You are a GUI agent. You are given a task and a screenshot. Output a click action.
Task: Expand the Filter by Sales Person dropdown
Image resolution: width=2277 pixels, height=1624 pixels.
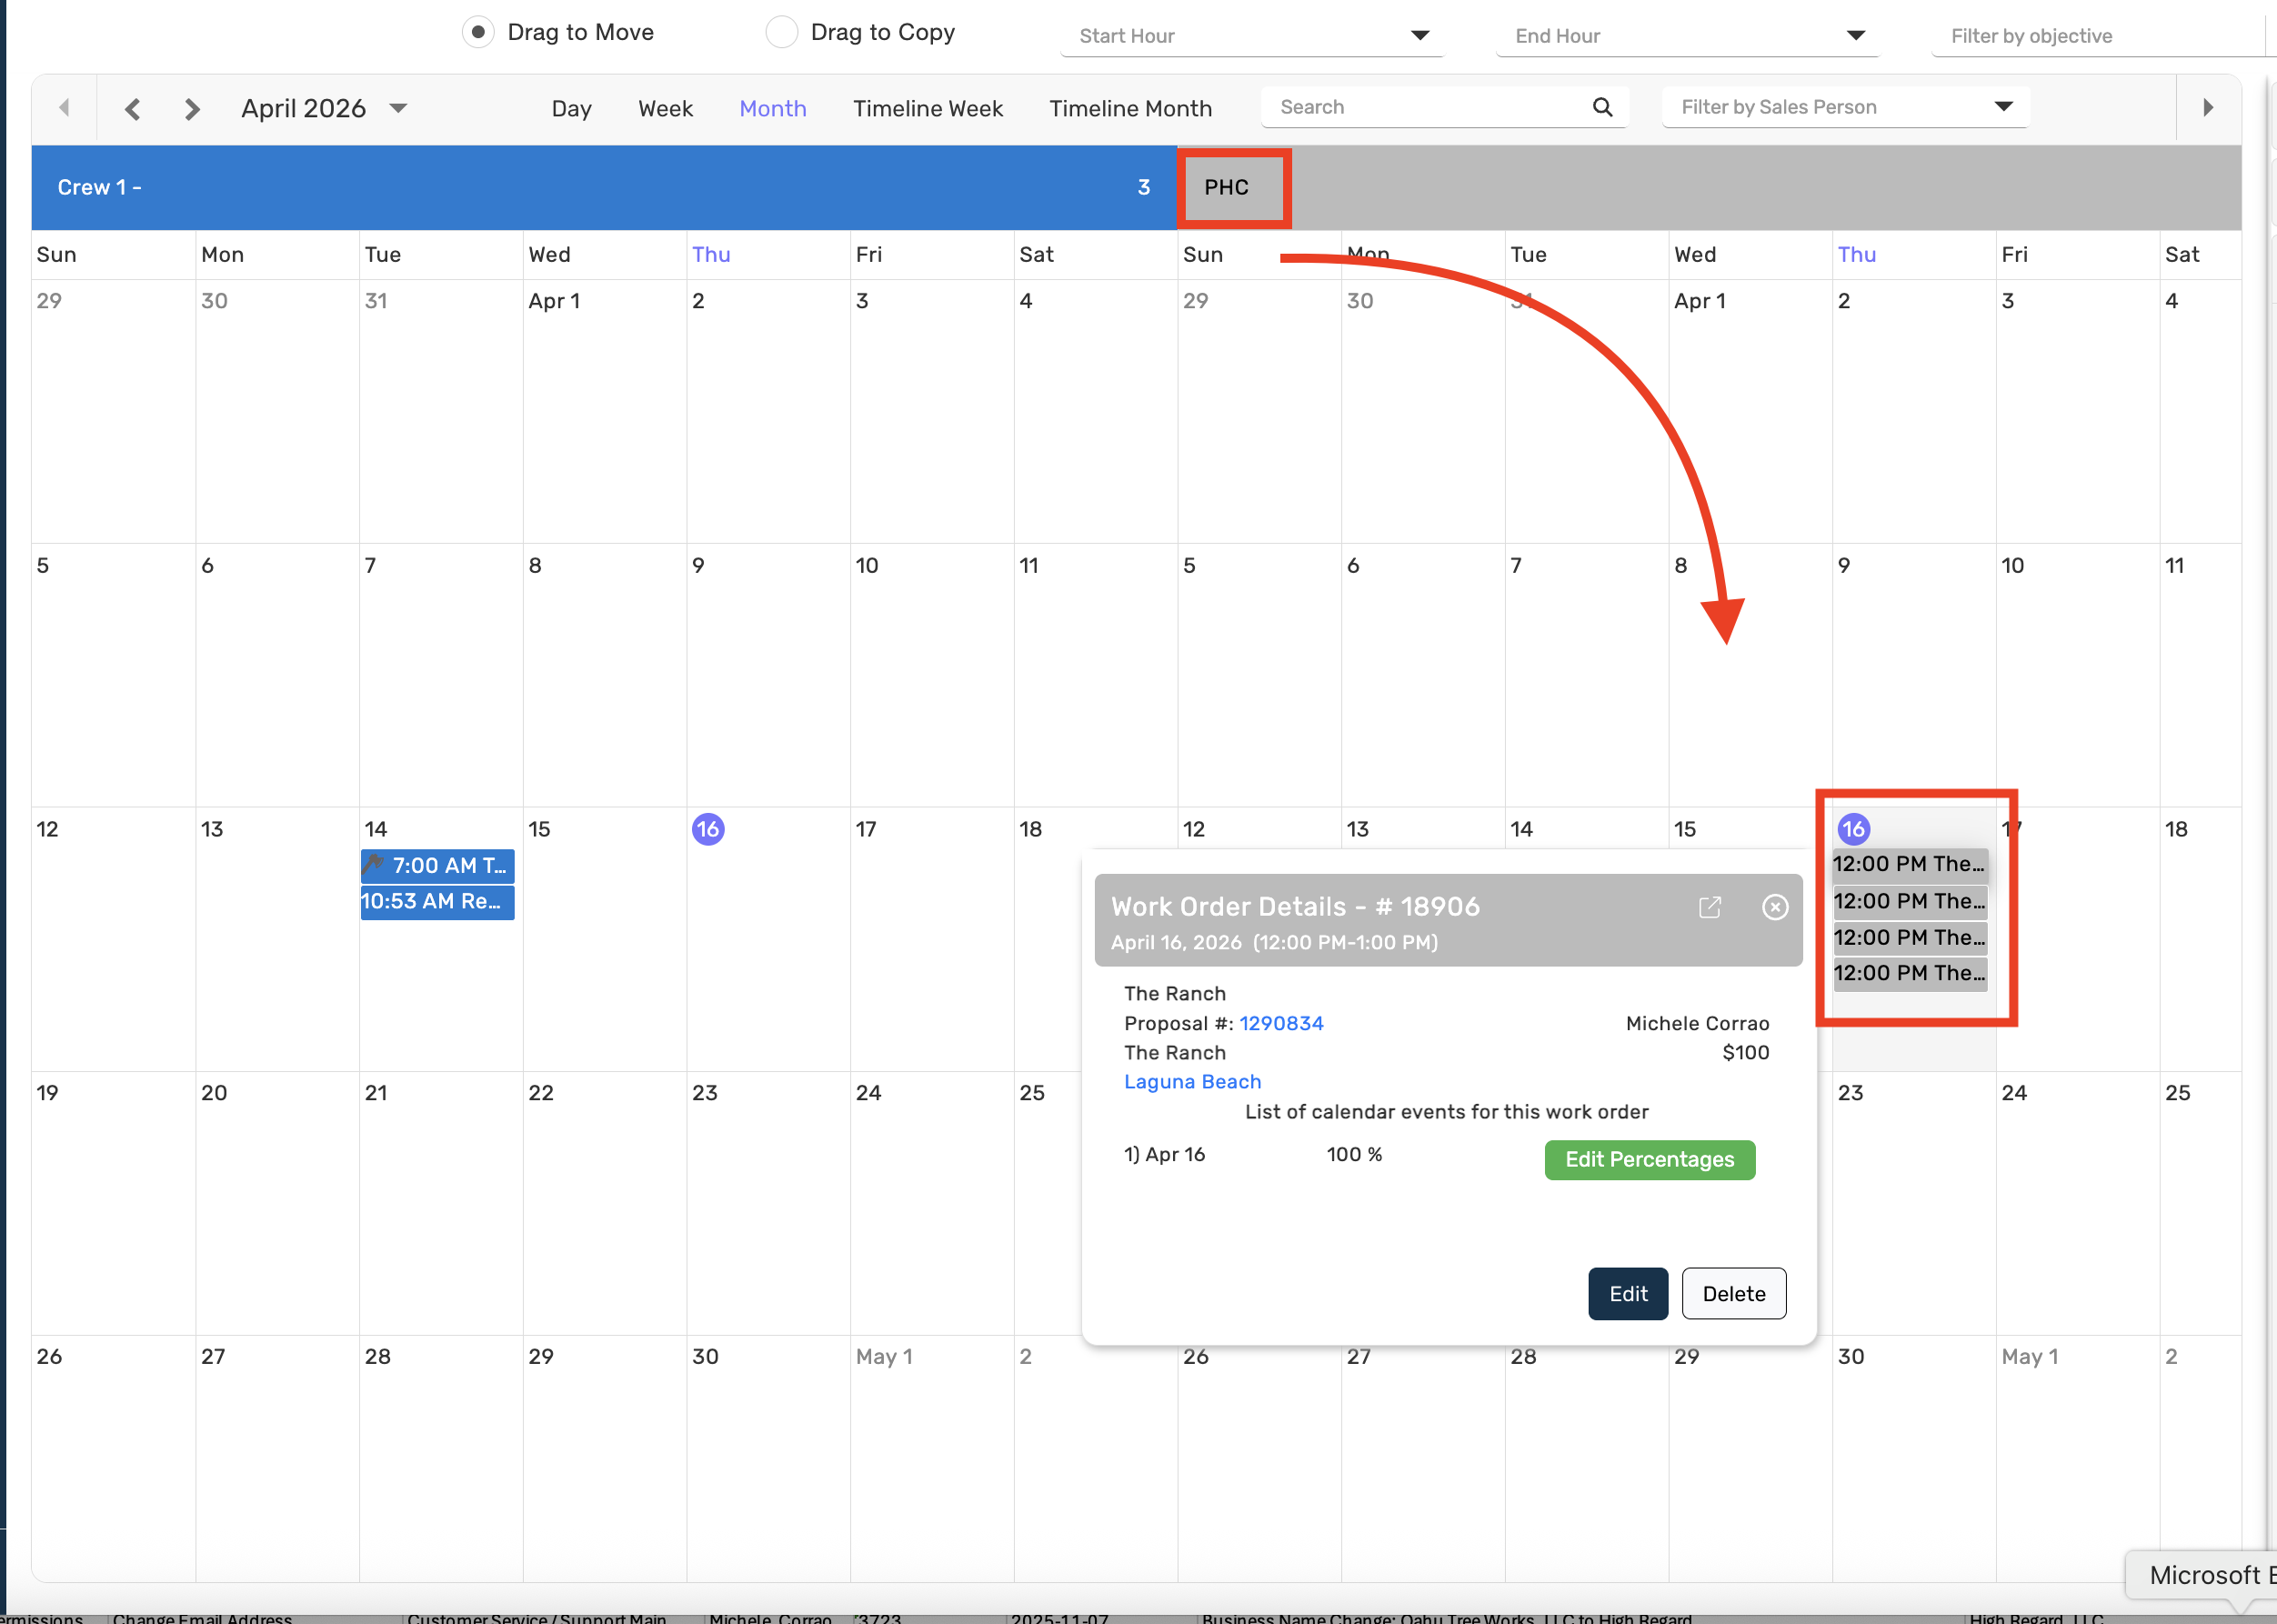pyautogui.click(x=2005, y=106)
